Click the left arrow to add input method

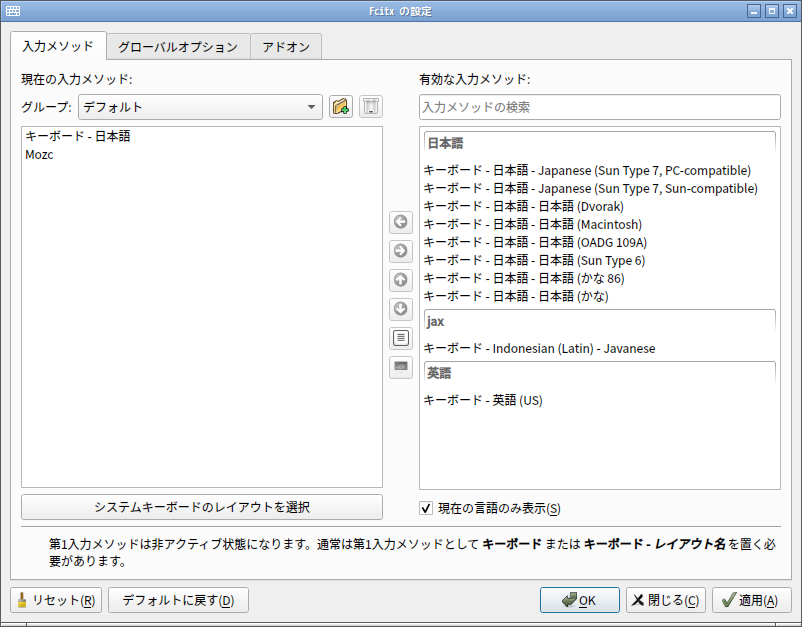[x=401, y=222]
